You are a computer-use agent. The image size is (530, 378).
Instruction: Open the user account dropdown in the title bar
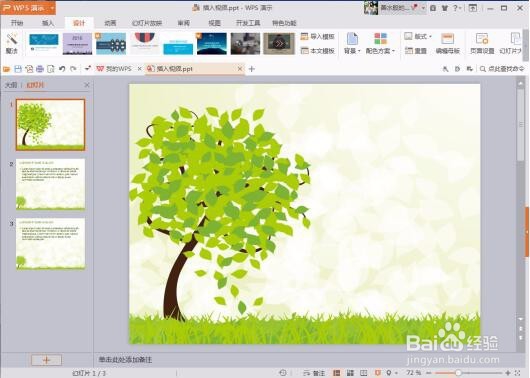pyautogui.click(x=423, y=8)
